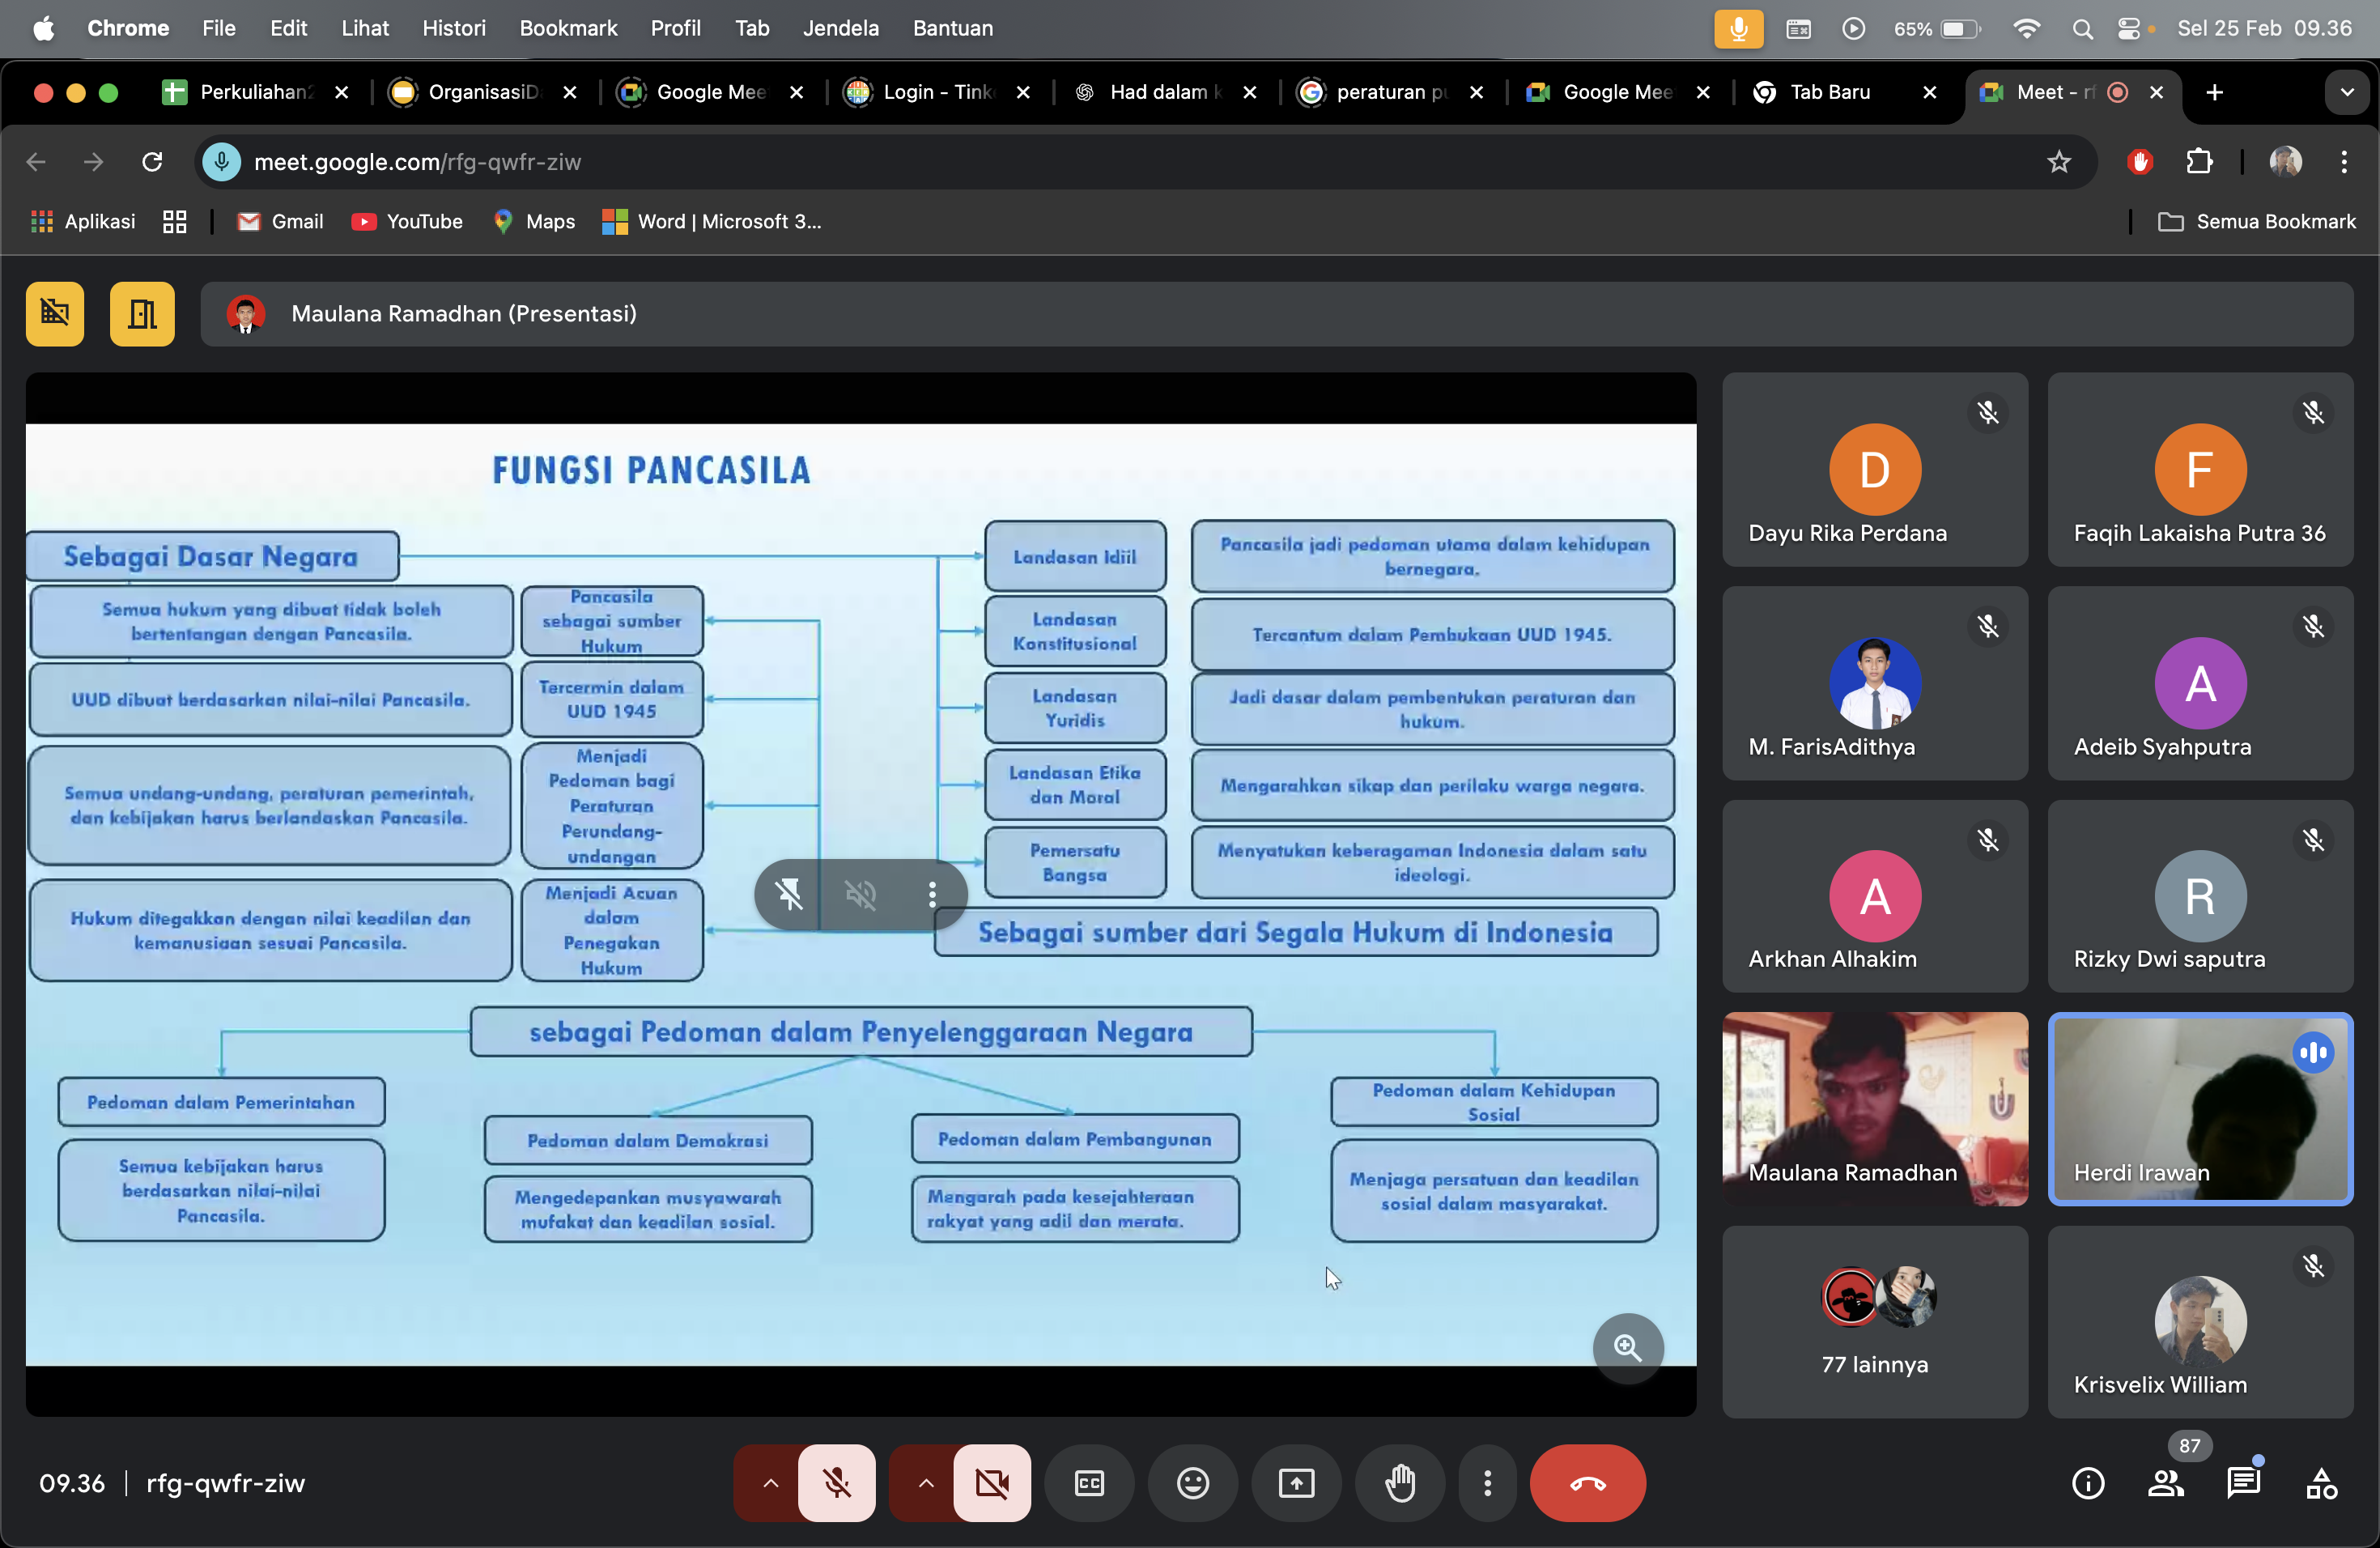Expand video settings chevron
The width and height of the screenshot is (2380, 1548).
[x=925, y=1482]
